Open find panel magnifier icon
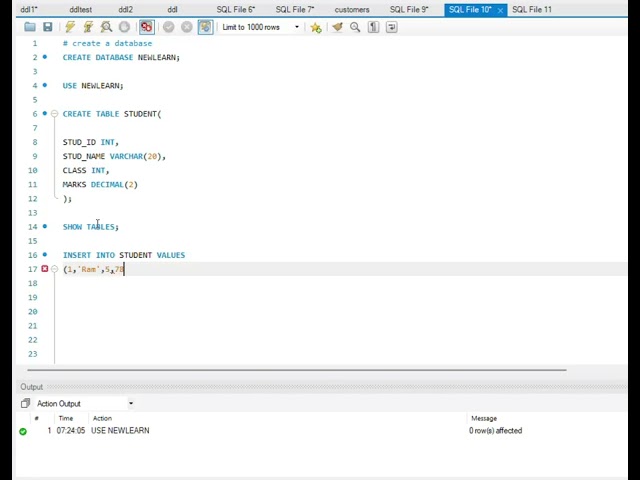640x480 pixels. click(355, 27)
